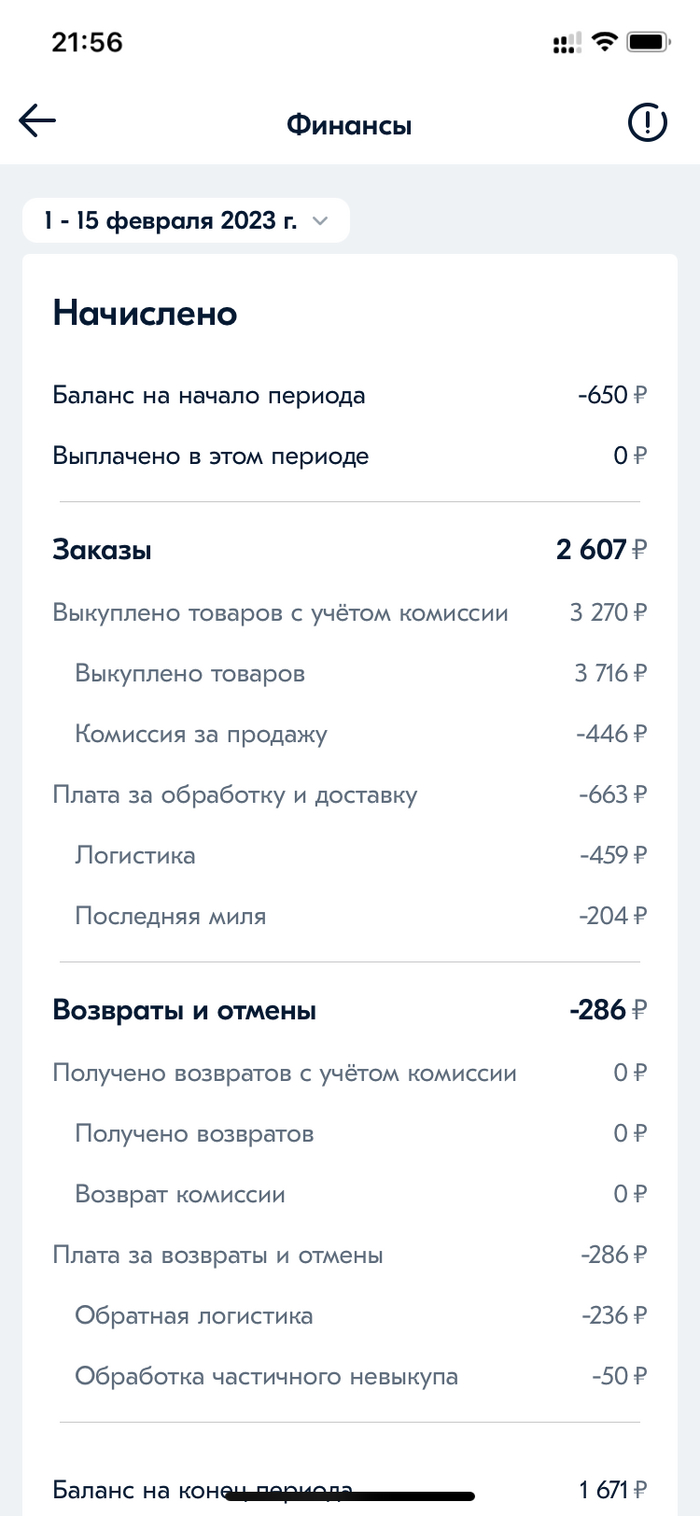This screenshot has width=700, height=1516.
Task: Tap the cellular signal icon
Action: 566,43
